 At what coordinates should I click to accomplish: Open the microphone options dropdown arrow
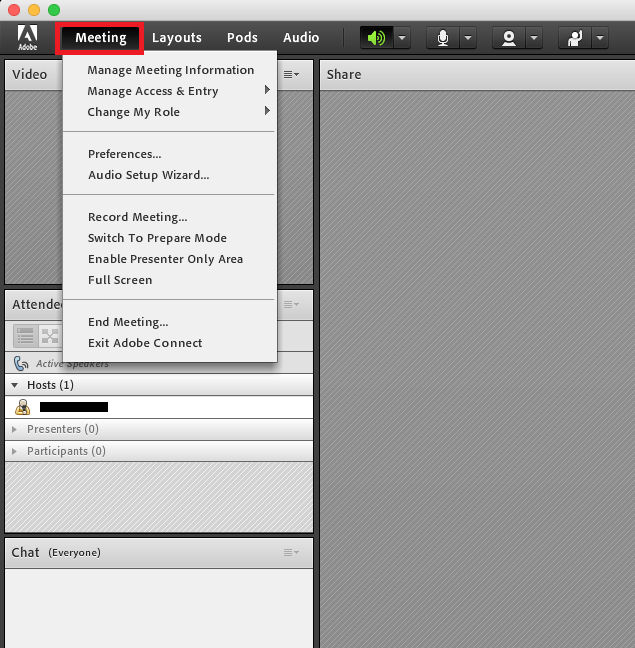click(x=468, y=38)
